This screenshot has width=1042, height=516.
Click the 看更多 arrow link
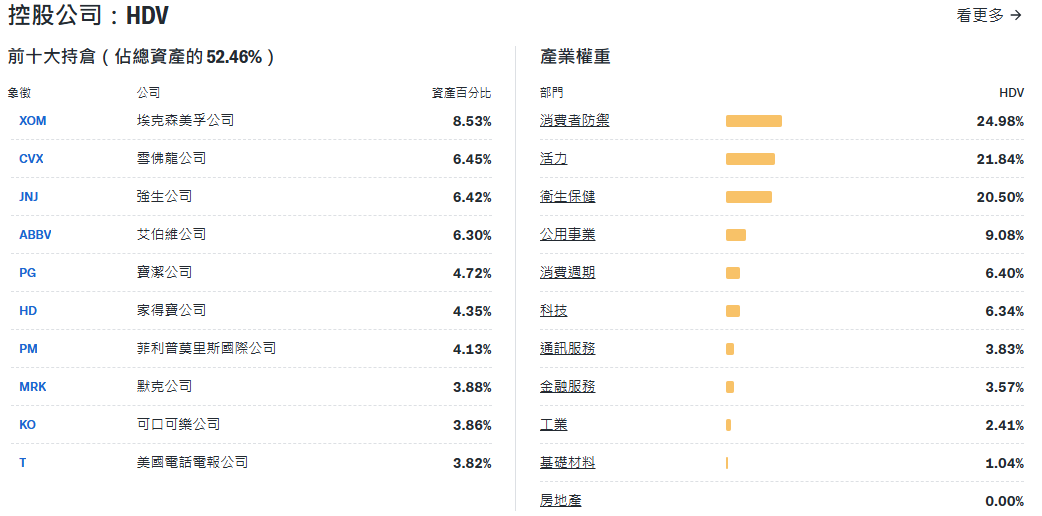[989, 15]
